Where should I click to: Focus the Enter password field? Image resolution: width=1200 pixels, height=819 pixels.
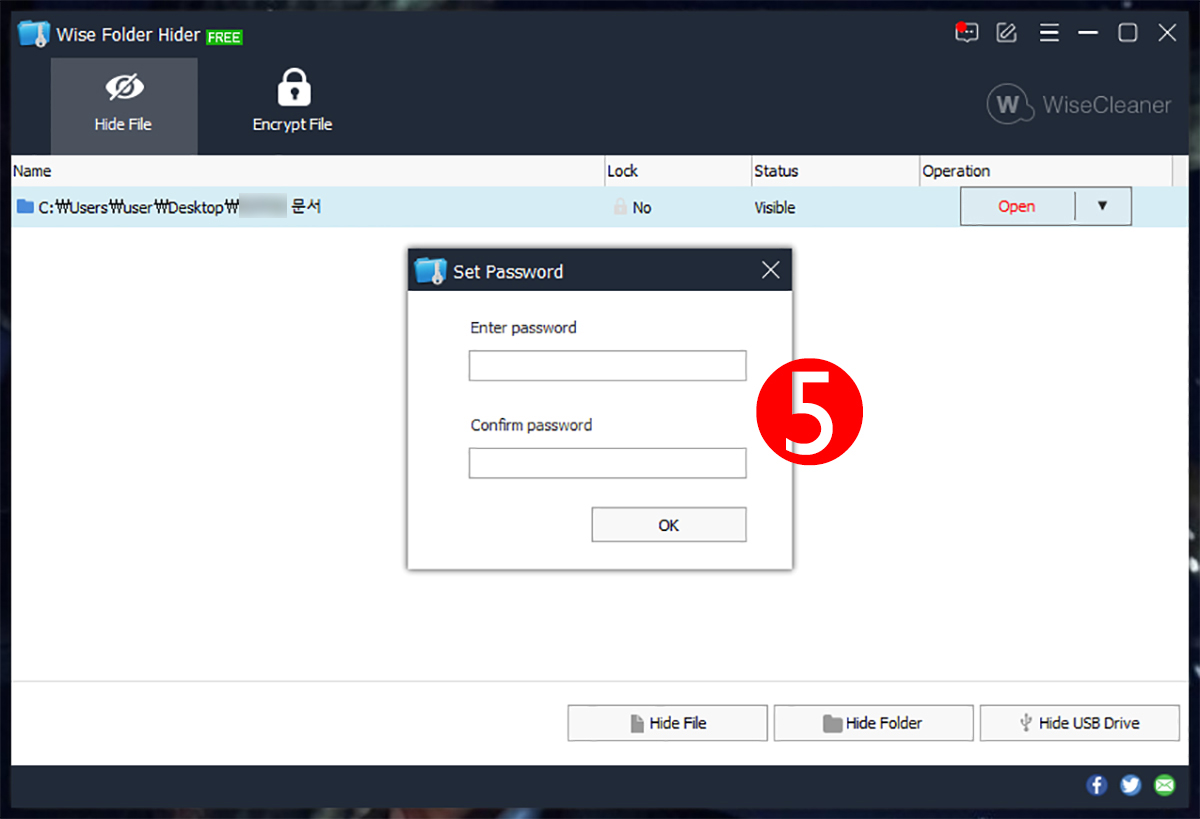point(608,365)
